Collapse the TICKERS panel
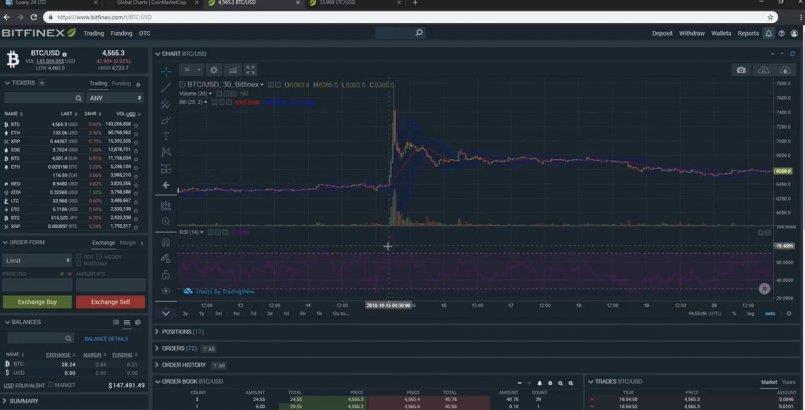The image size is (805, 410). tap(7, 83)
